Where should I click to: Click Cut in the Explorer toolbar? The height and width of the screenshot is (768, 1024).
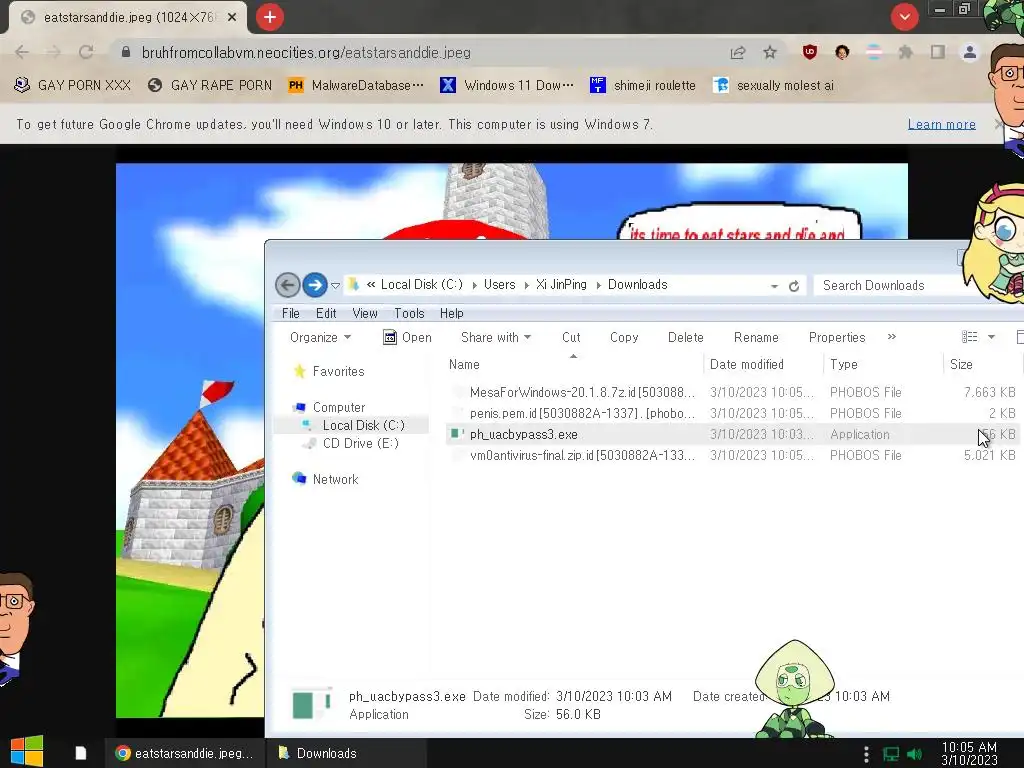(571, 338)
